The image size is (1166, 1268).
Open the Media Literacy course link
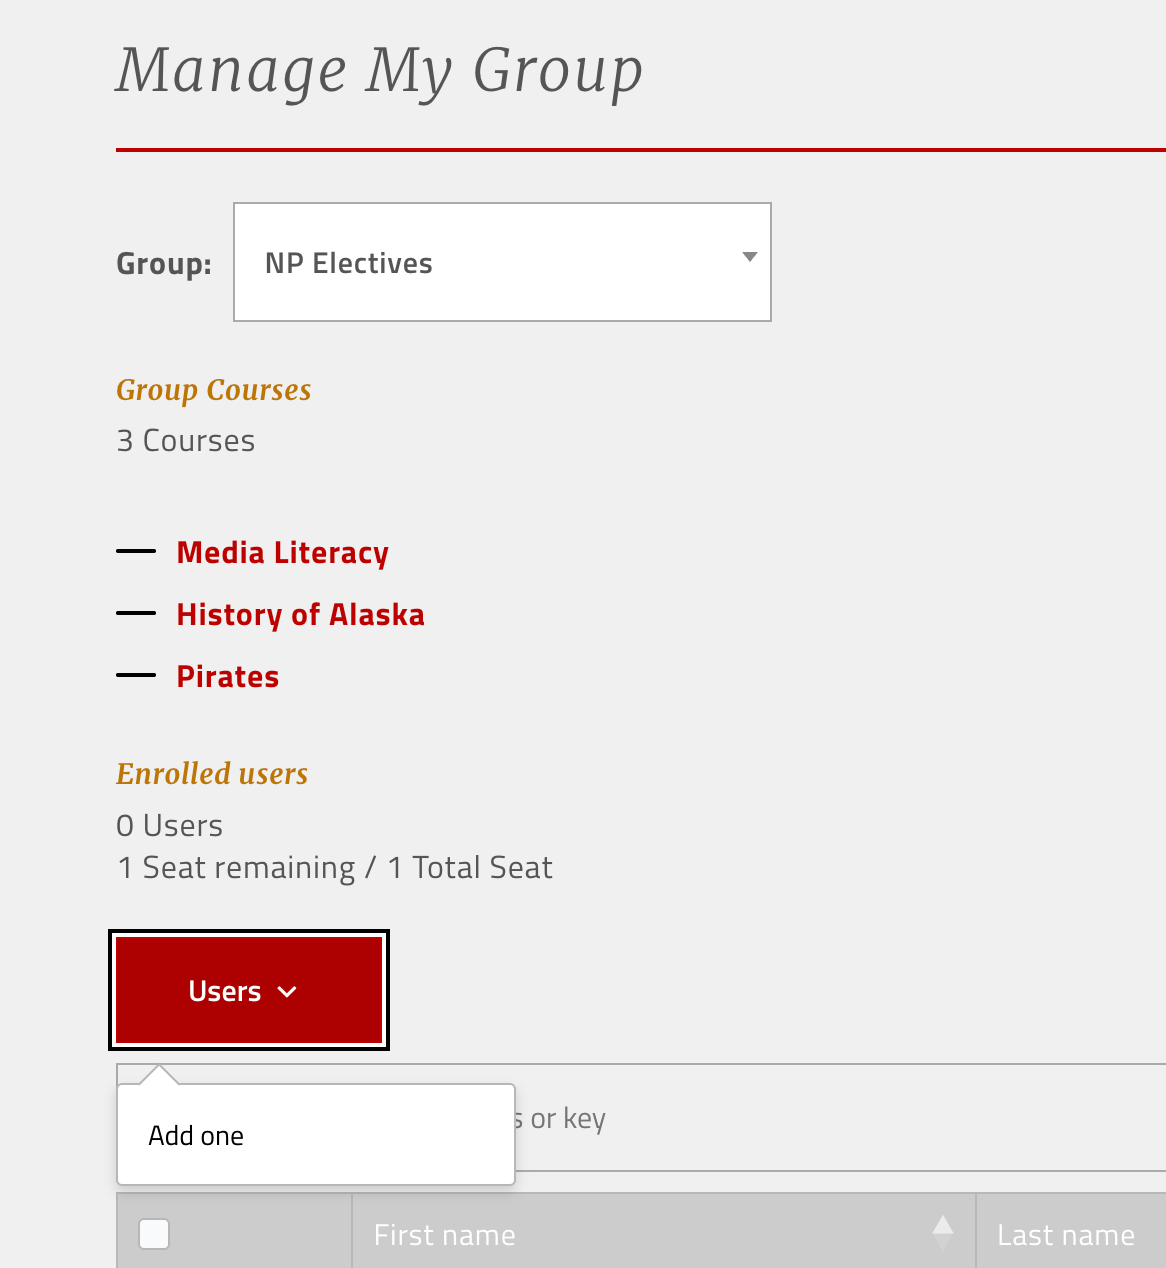282,553
